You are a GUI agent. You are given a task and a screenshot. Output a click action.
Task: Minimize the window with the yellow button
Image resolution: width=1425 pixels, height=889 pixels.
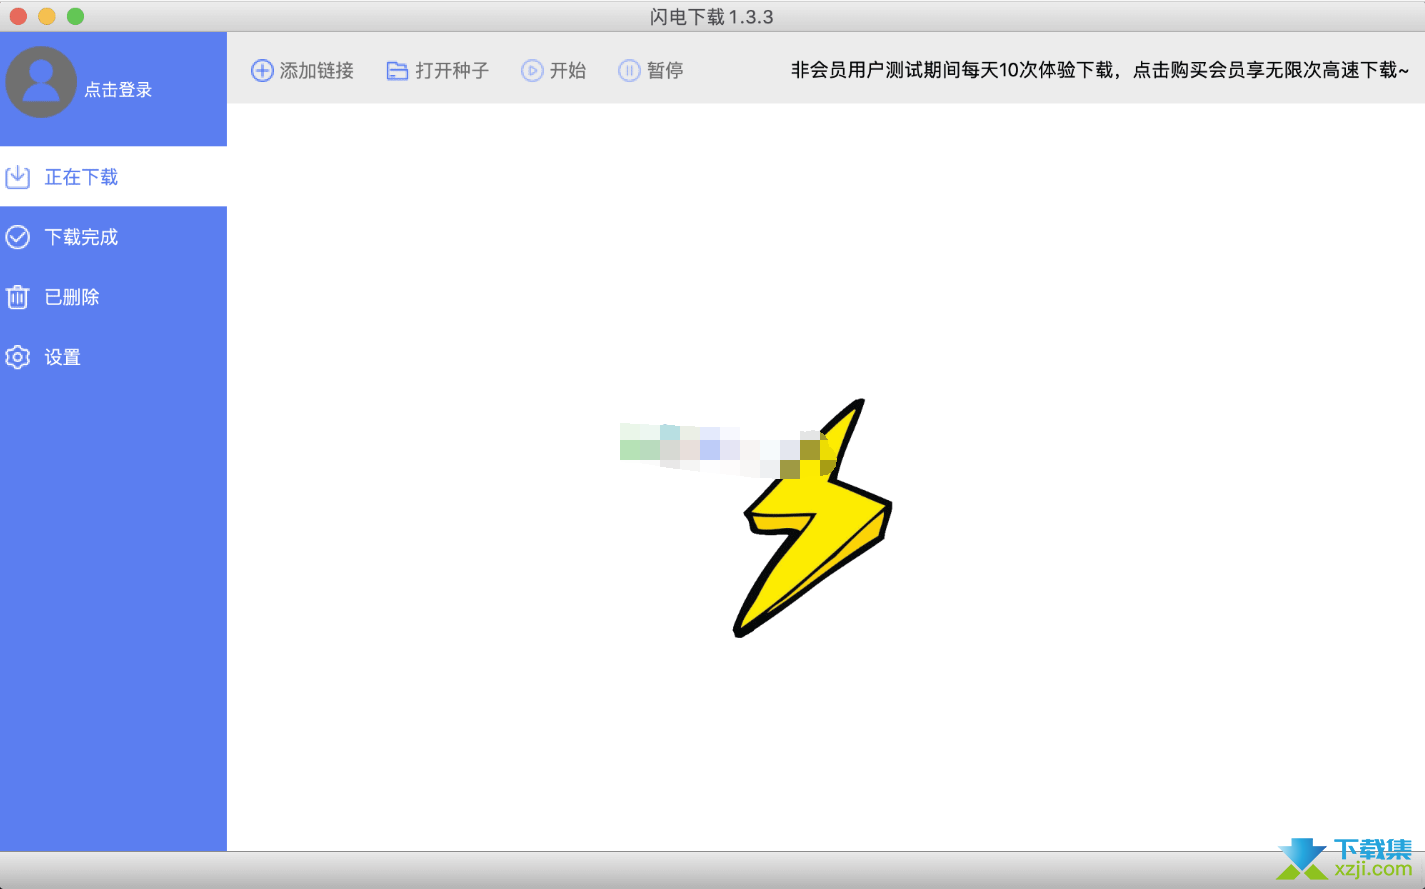point(47,16)
